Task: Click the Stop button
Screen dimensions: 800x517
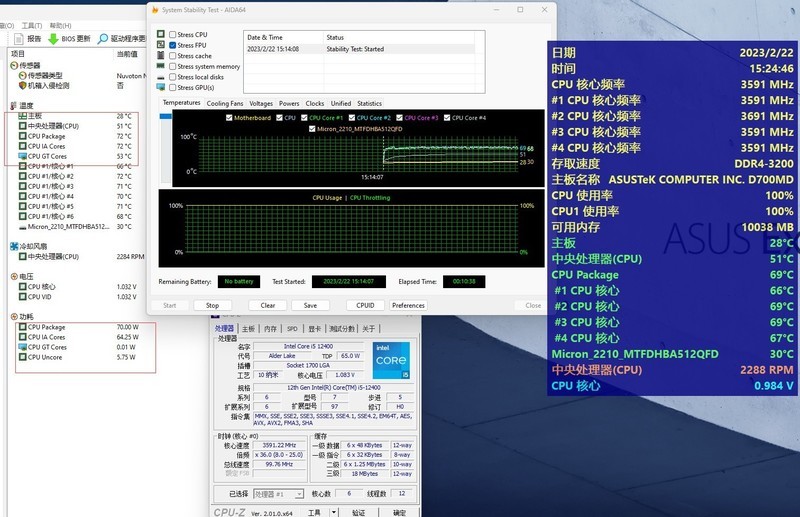Action: point(212,305)
